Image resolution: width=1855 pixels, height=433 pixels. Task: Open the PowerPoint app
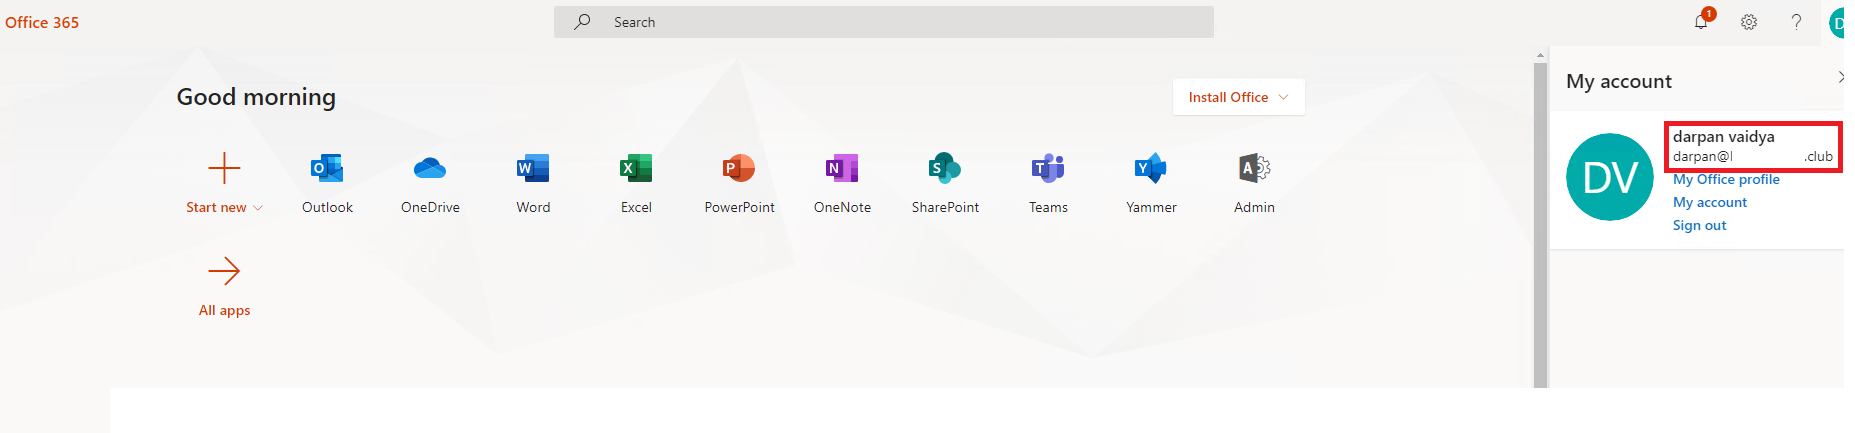[739, 183]
